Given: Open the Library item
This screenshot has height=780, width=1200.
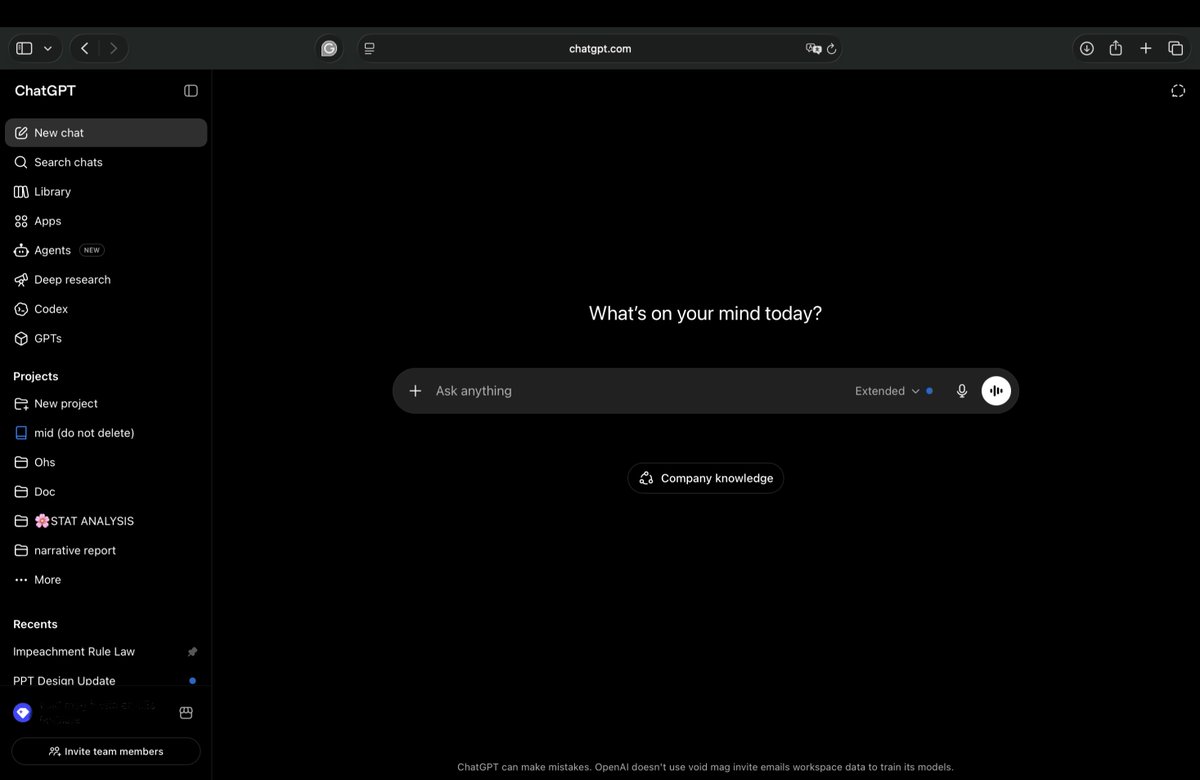Looking at the screenshot, I should [x=106, y=191].
